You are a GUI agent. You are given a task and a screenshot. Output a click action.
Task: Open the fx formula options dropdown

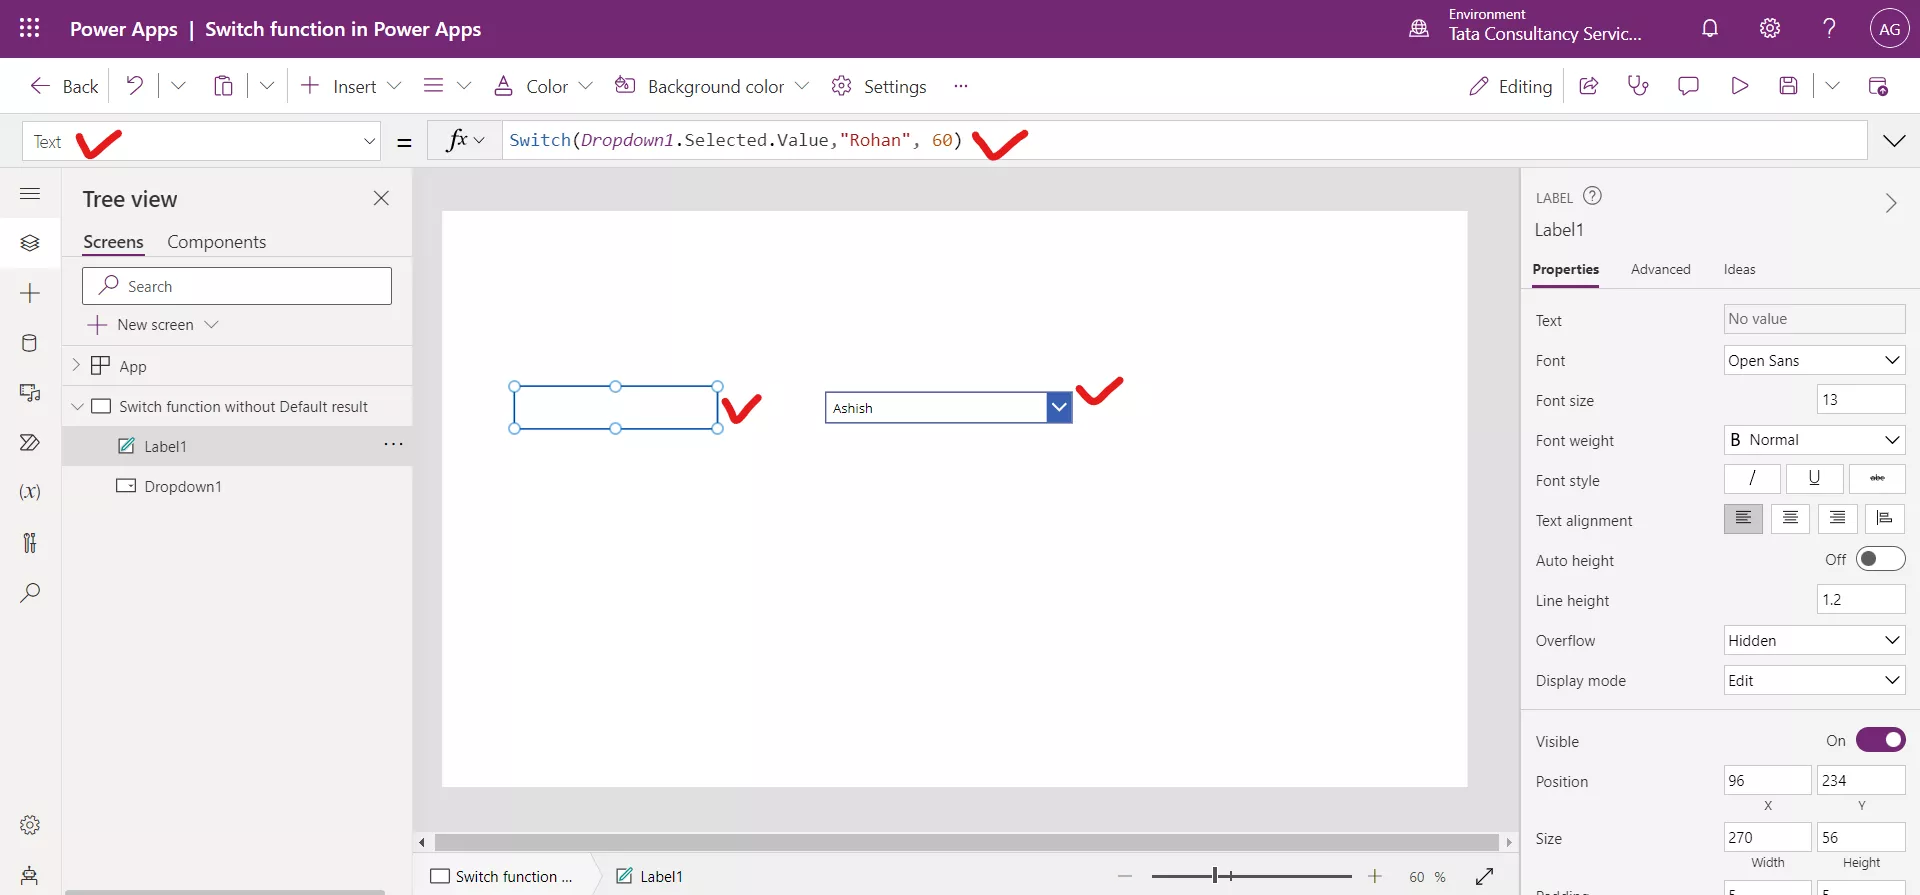[x=465, y=140]
